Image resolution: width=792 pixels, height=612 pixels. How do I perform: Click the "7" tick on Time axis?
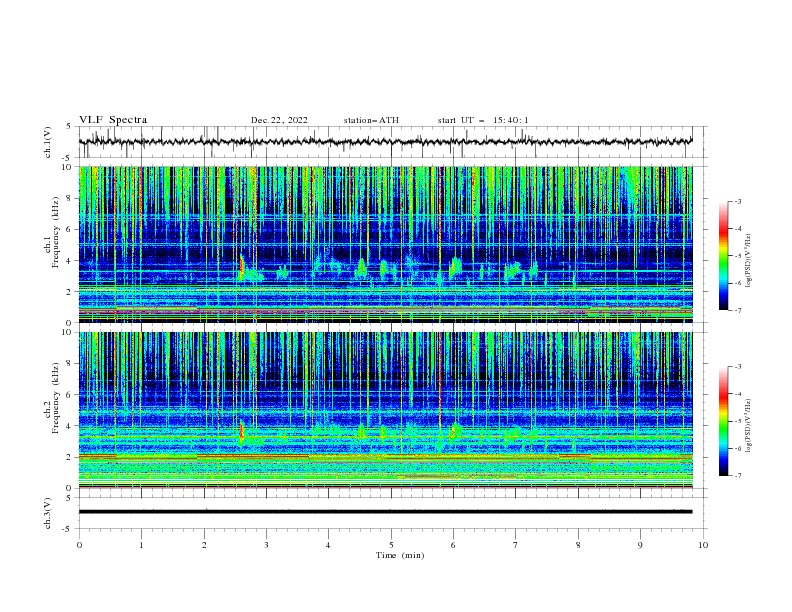tap(516, 545)
